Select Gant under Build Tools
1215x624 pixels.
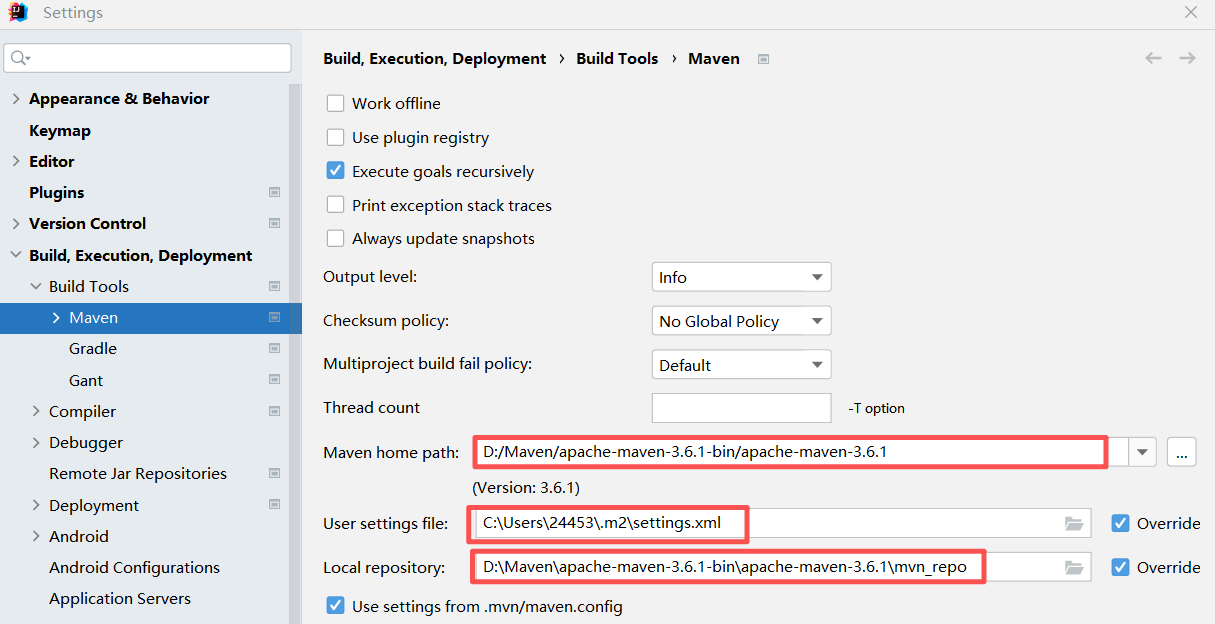click(86, 380)
